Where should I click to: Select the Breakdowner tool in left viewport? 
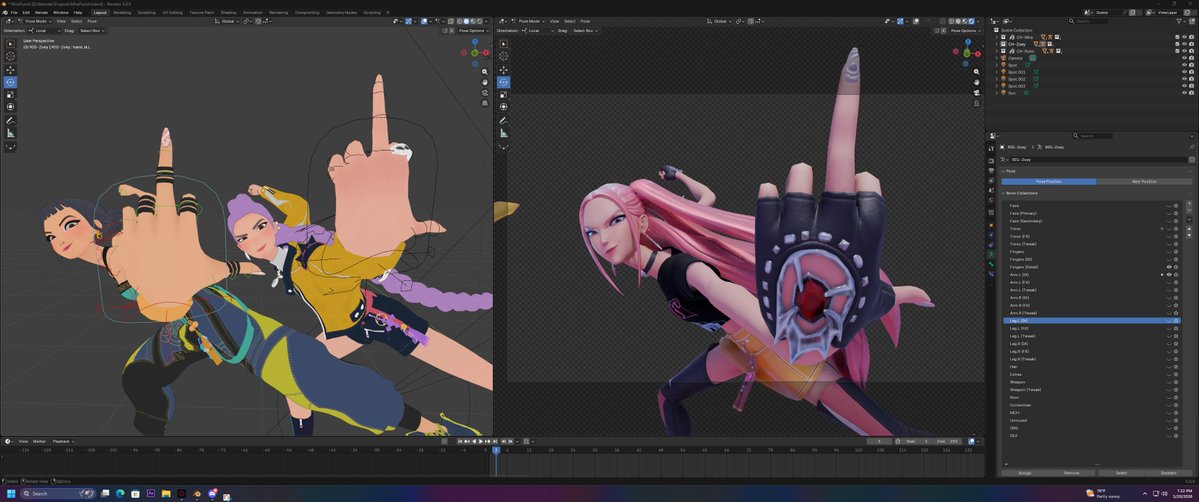[11, 146]
